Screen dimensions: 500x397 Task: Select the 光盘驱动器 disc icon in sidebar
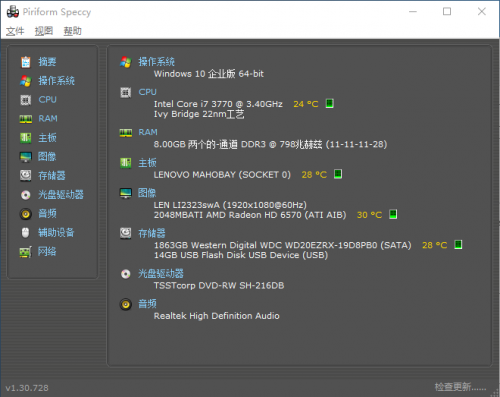tap(26, 195)
